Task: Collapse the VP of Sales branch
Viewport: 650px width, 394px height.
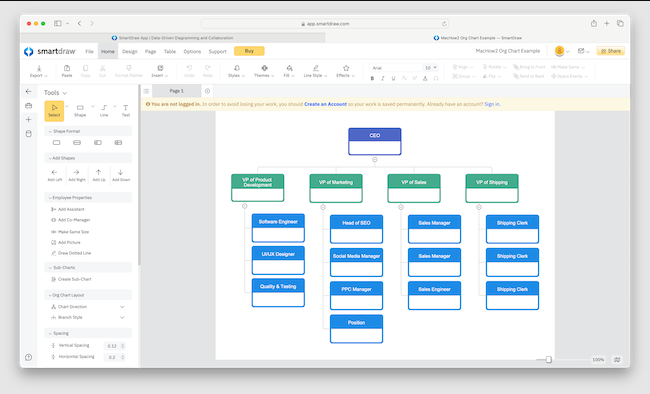Action: [x=401, y=207]
